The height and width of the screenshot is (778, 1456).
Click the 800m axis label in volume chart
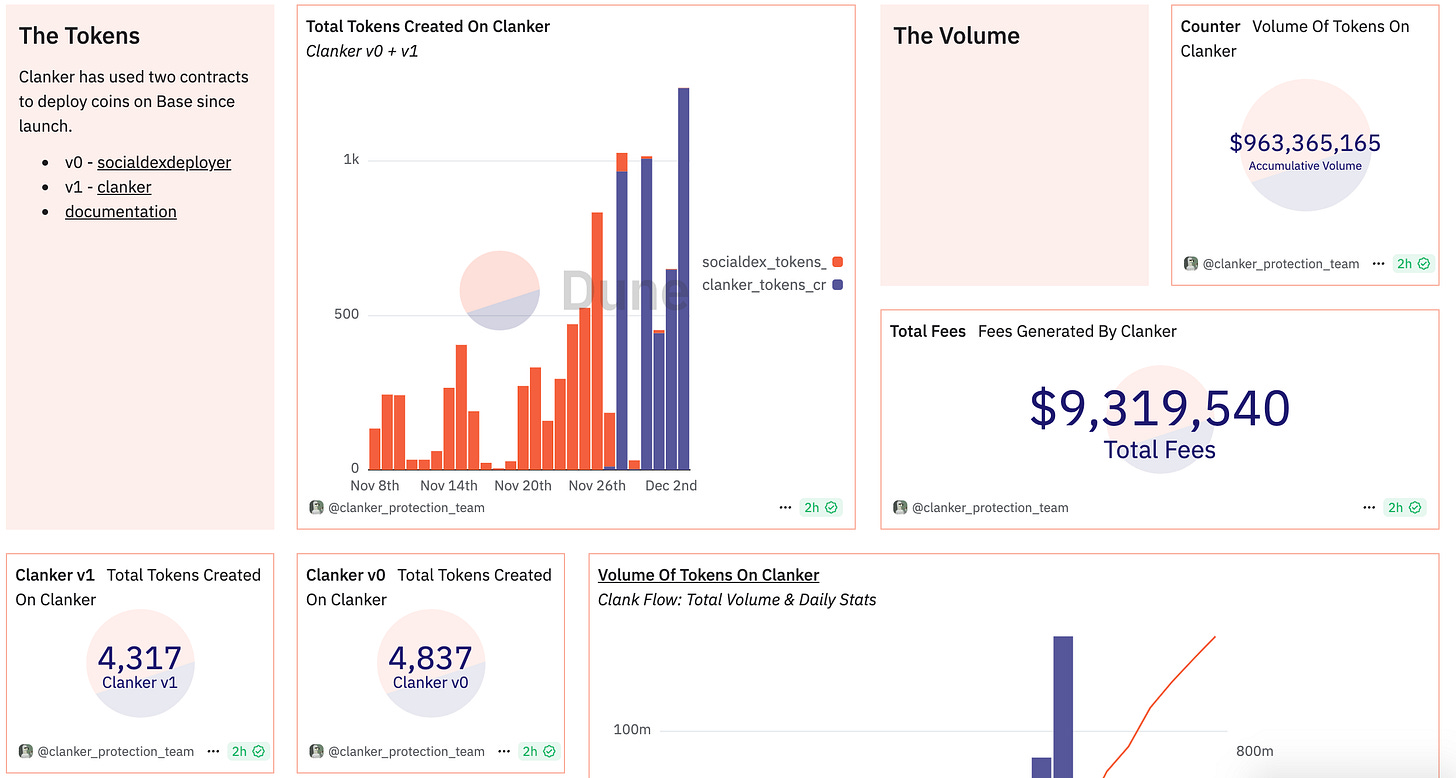pyautogui.click(x=1254, y=751)
